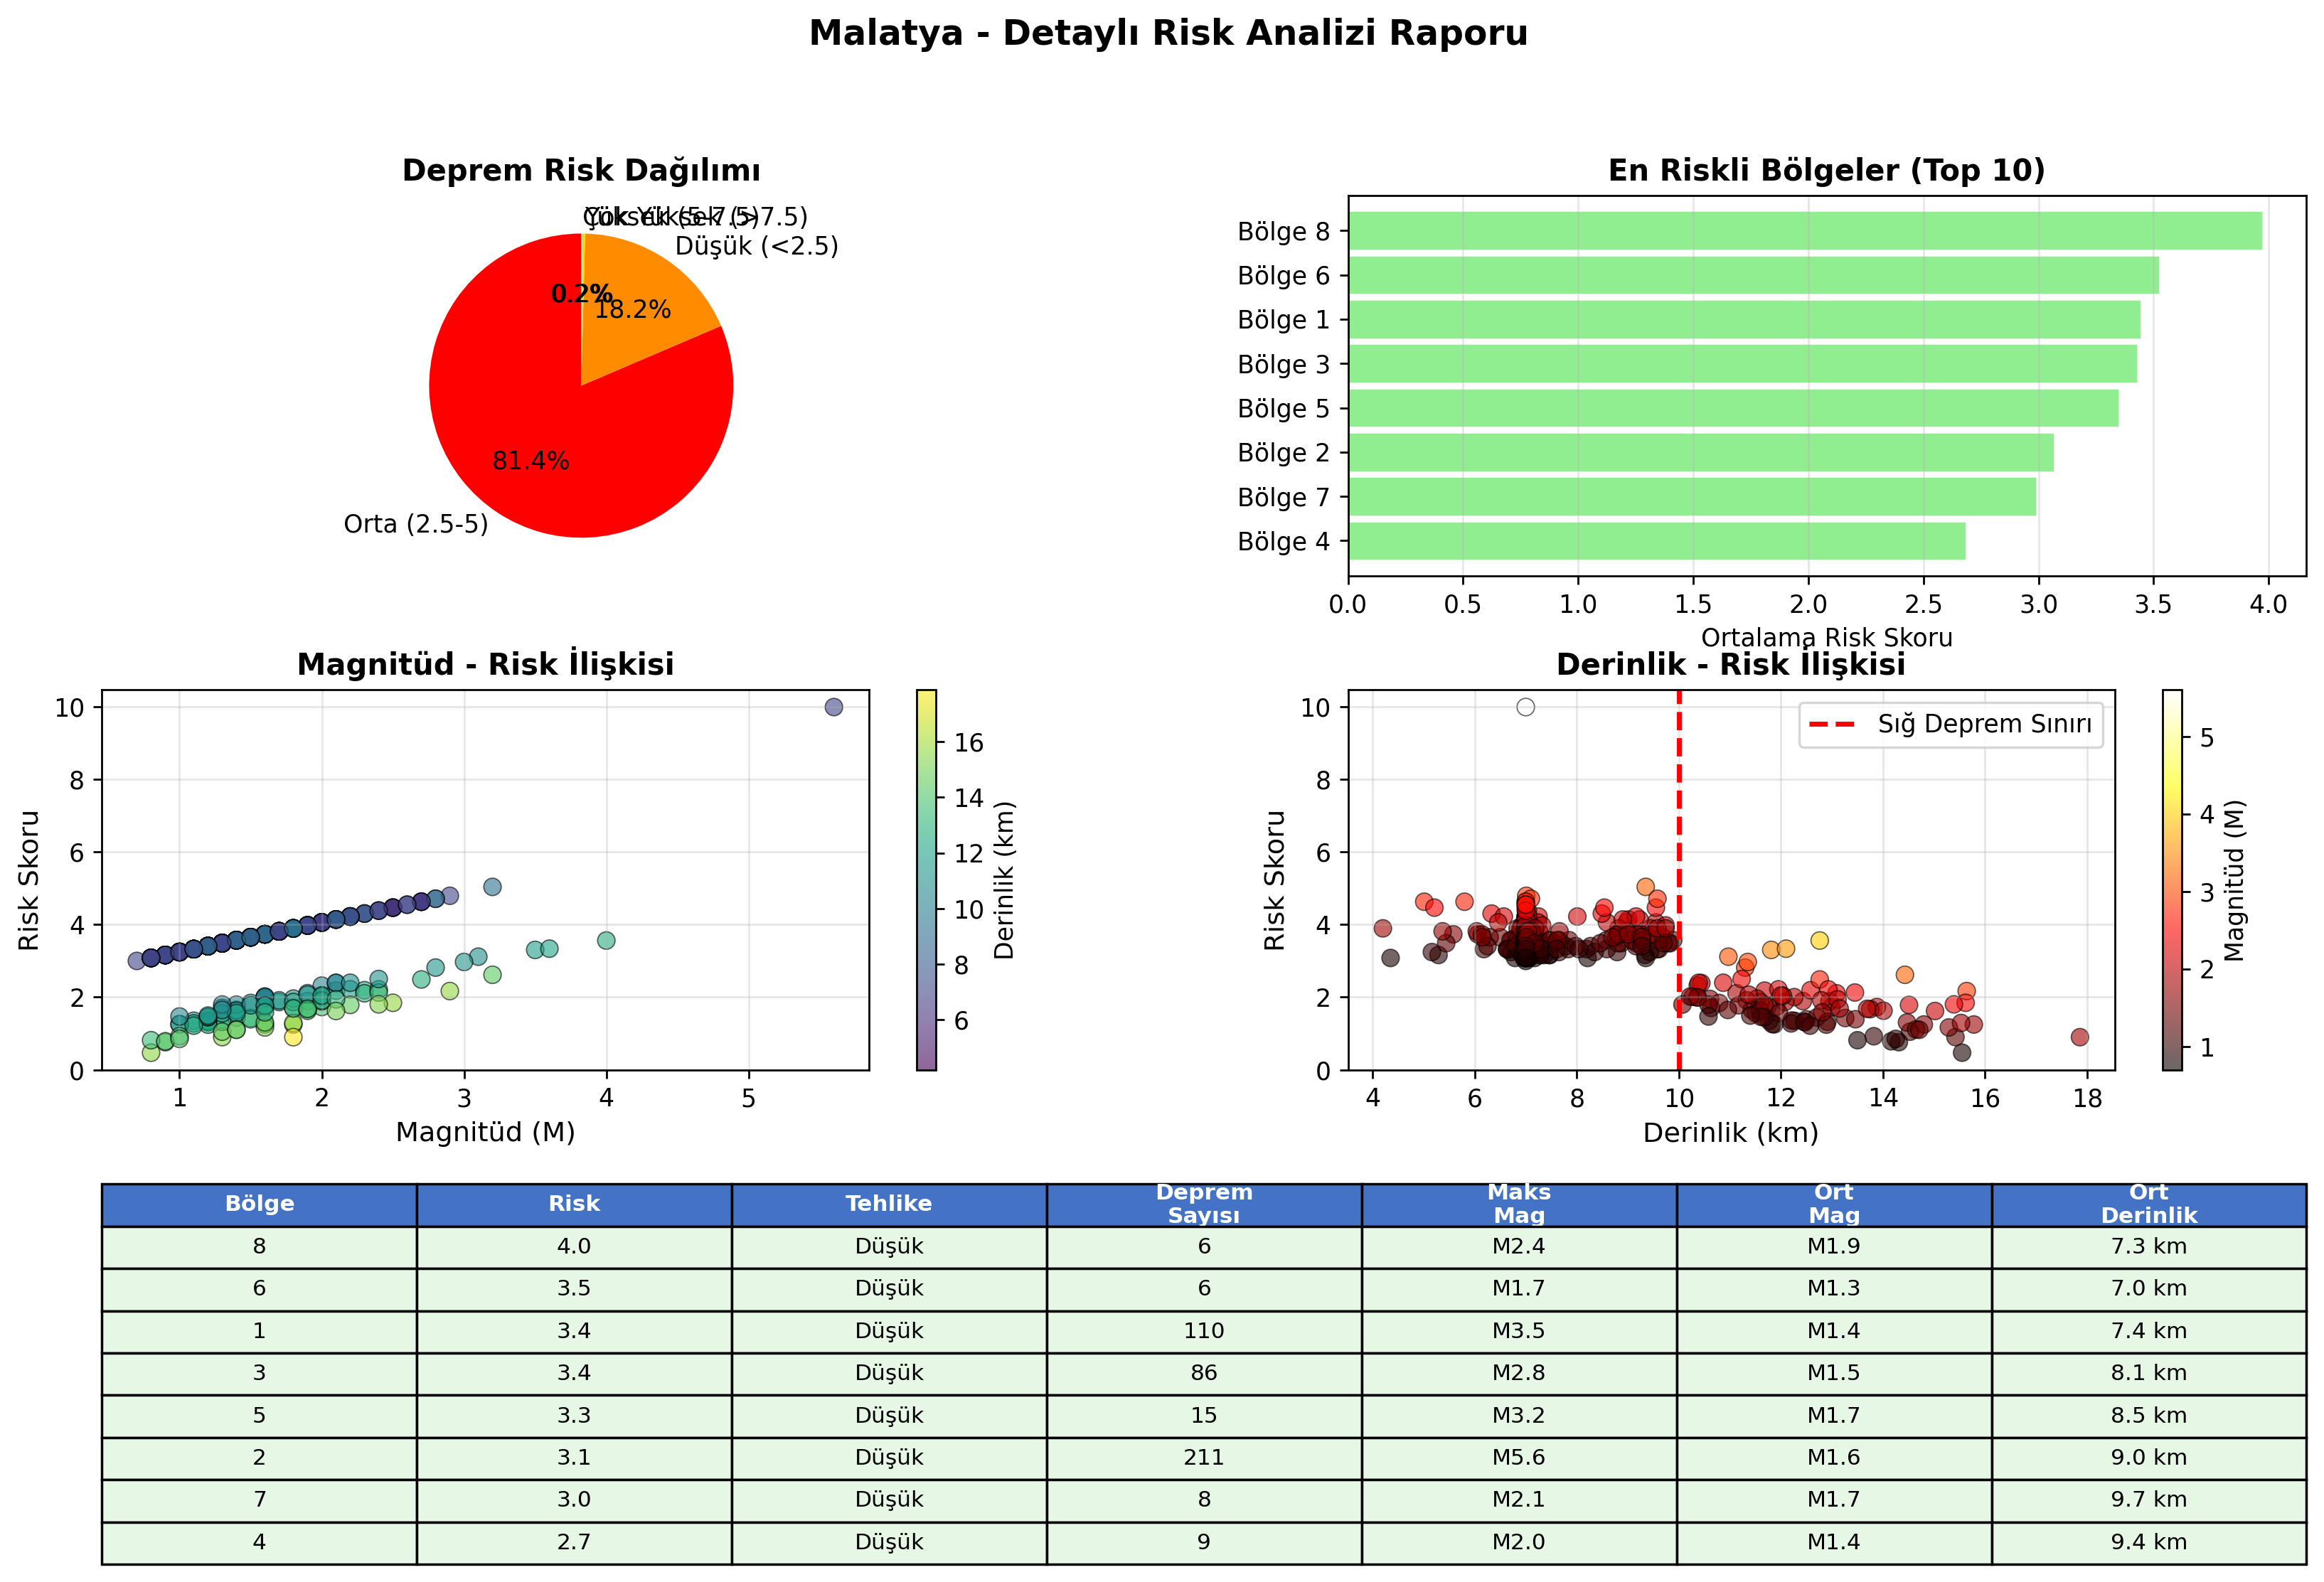Click the 'Deprem Sayısı' column header
Viewport: 2324px width, 1582px height.
pyautogui.click(x=1204, y=1204)
